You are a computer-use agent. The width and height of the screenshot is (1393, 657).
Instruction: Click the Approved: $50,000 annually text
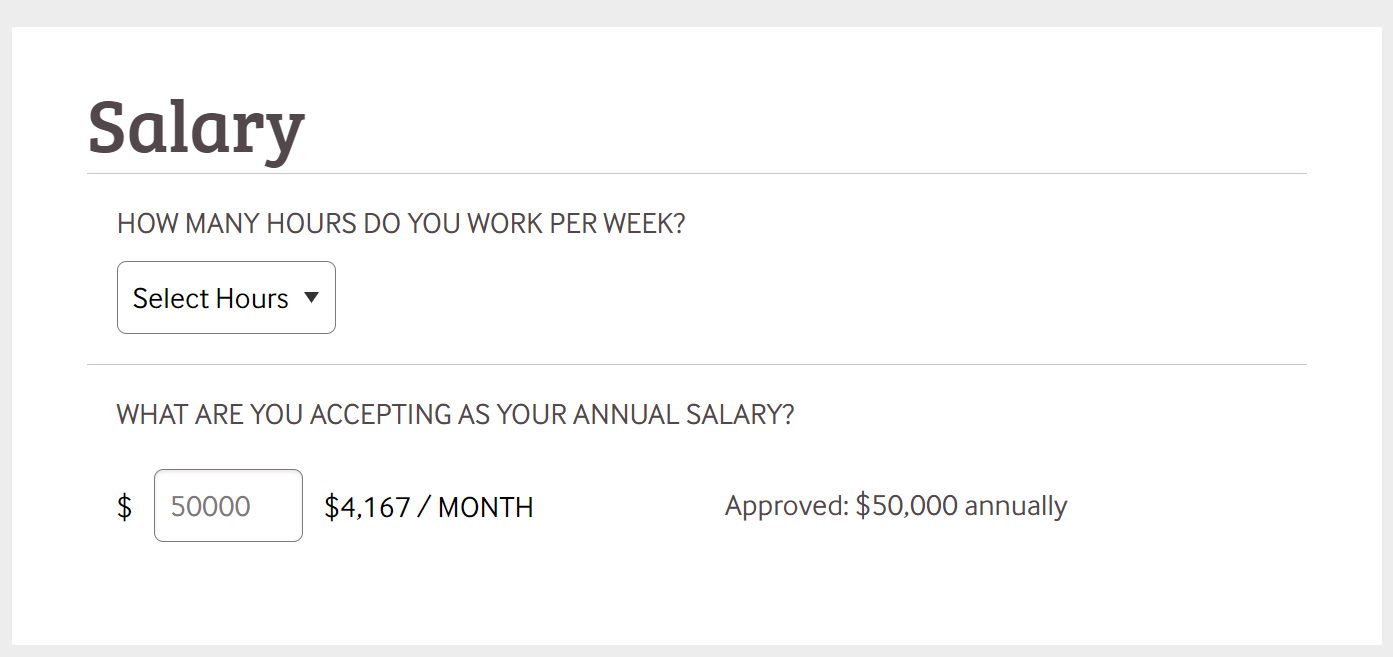tap(896, 506)
